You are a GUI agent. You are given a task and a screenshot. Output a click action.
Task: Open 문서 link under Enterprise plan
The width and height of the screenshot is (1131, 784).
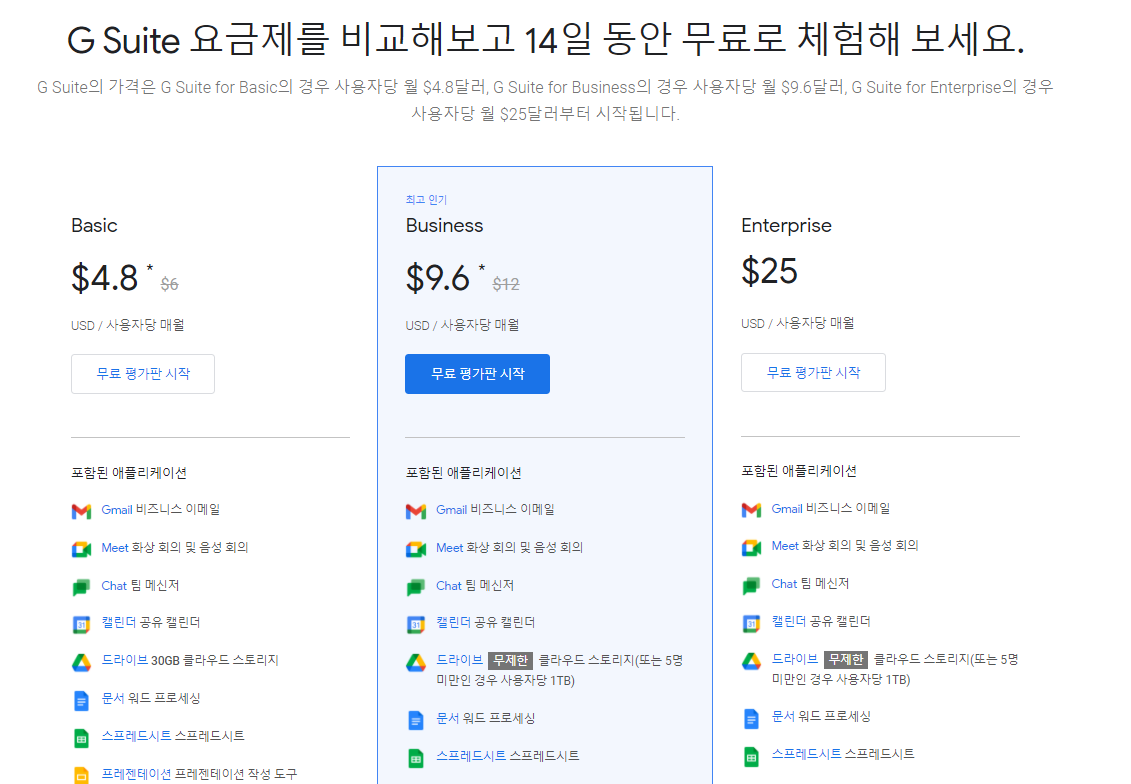pyautogui.click(x=783, y=716)
